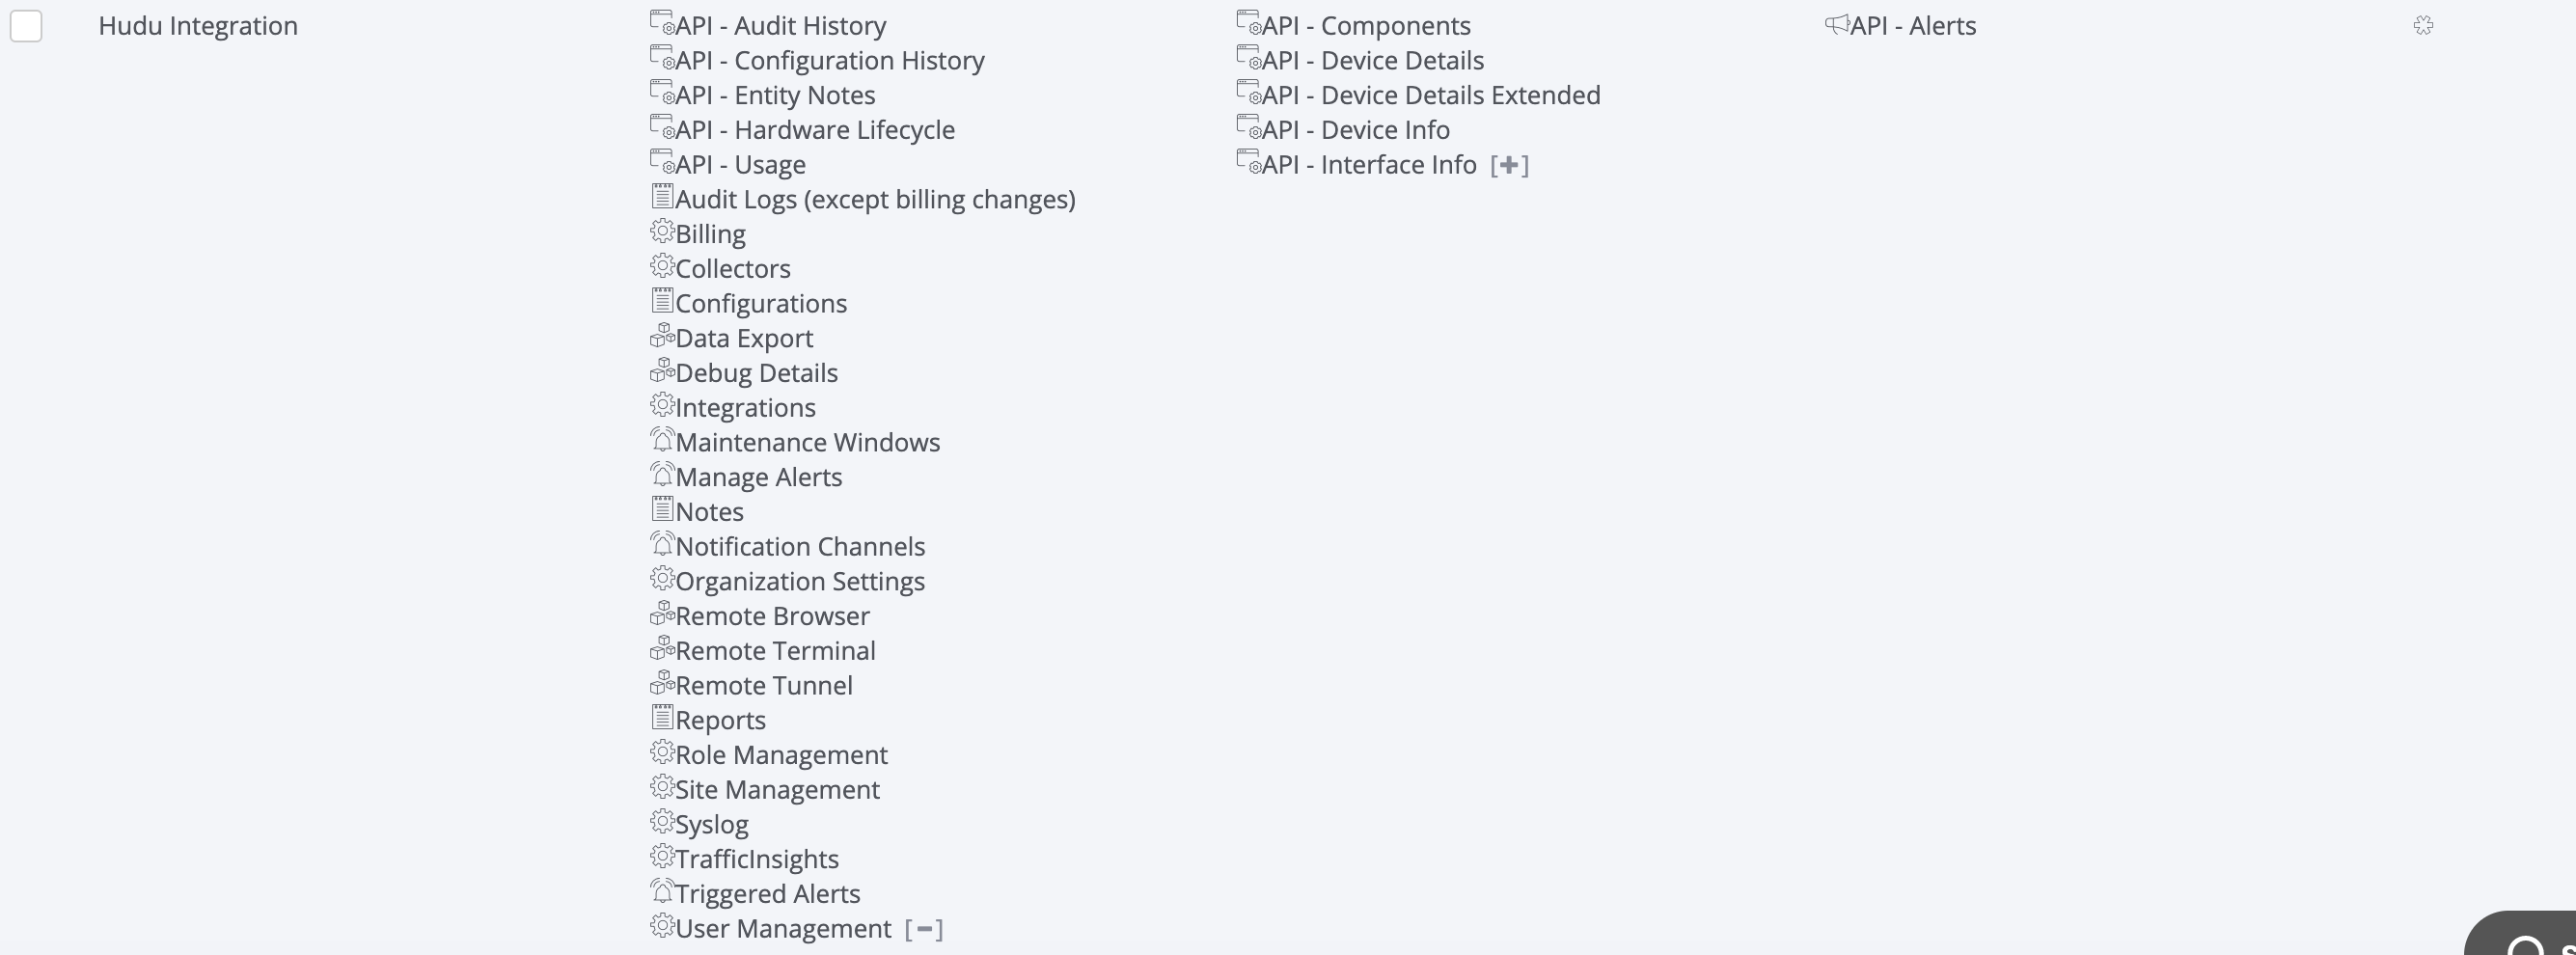This screenshot has height=955, width=2576.
Task: Click the cubes icon beside Remote Terminal
Action: coord(662,648)
